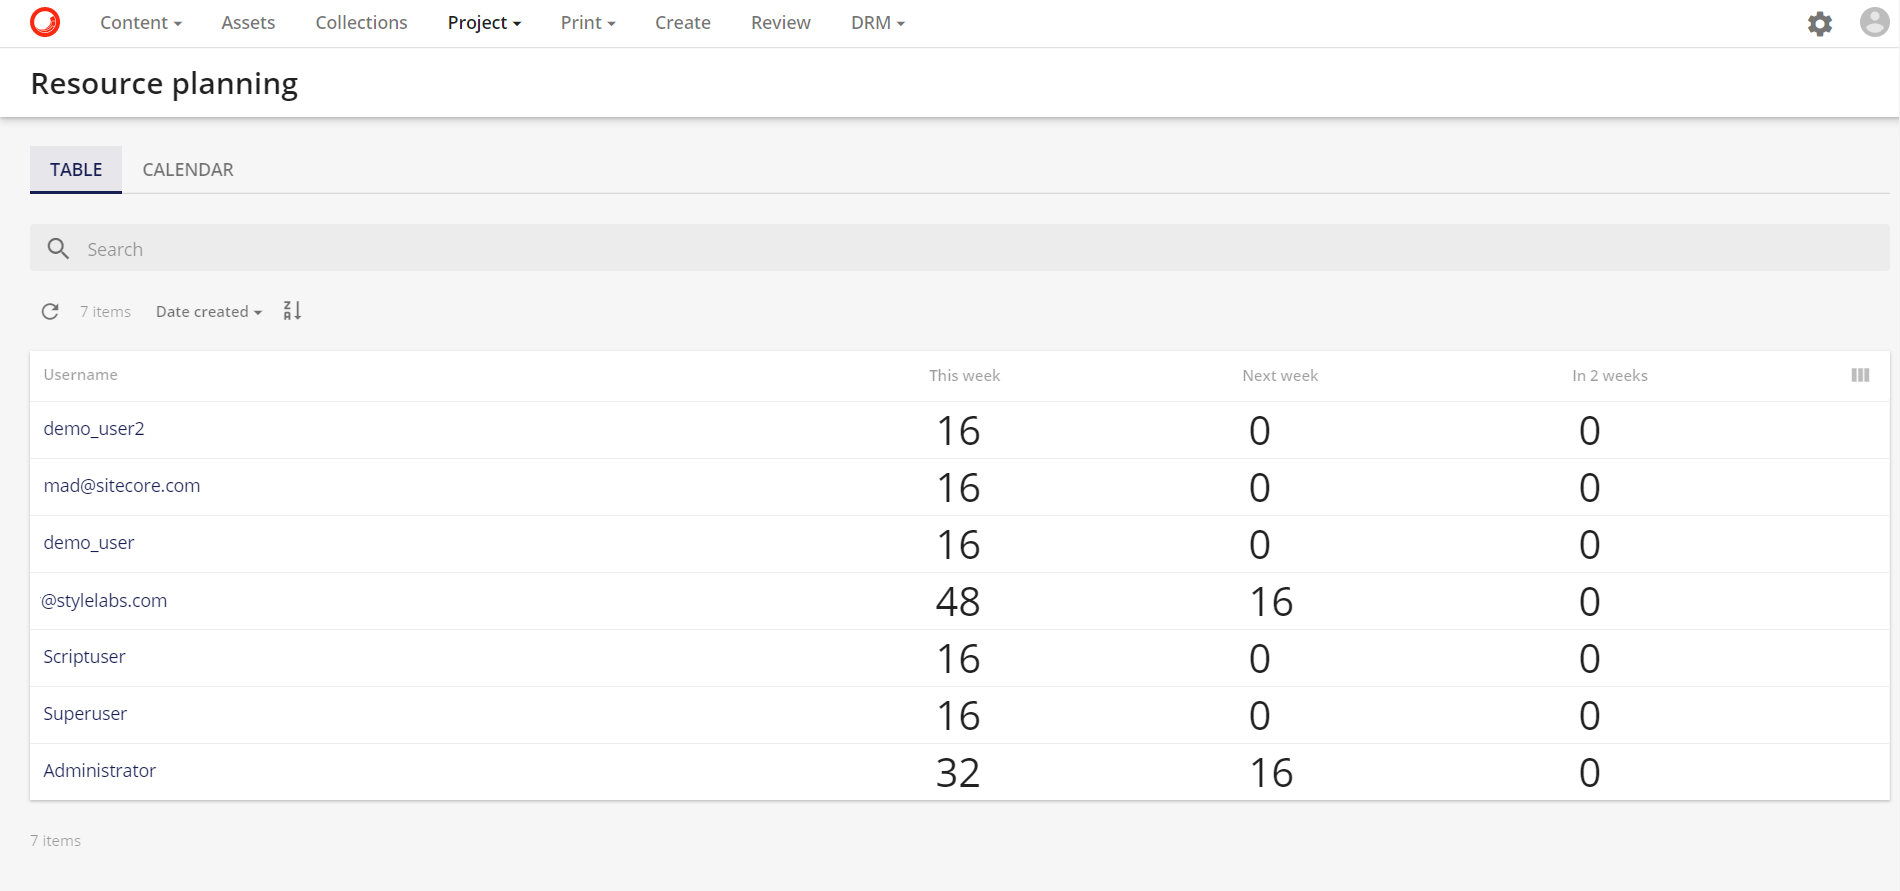Go to Assets in navigation

[248, 23]
